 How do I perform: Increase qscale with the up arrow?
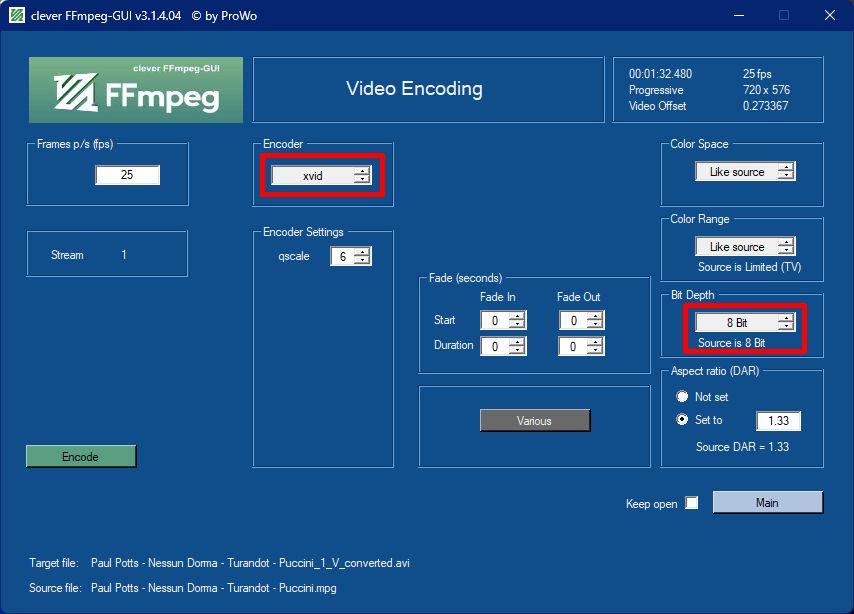coord(362,252)
